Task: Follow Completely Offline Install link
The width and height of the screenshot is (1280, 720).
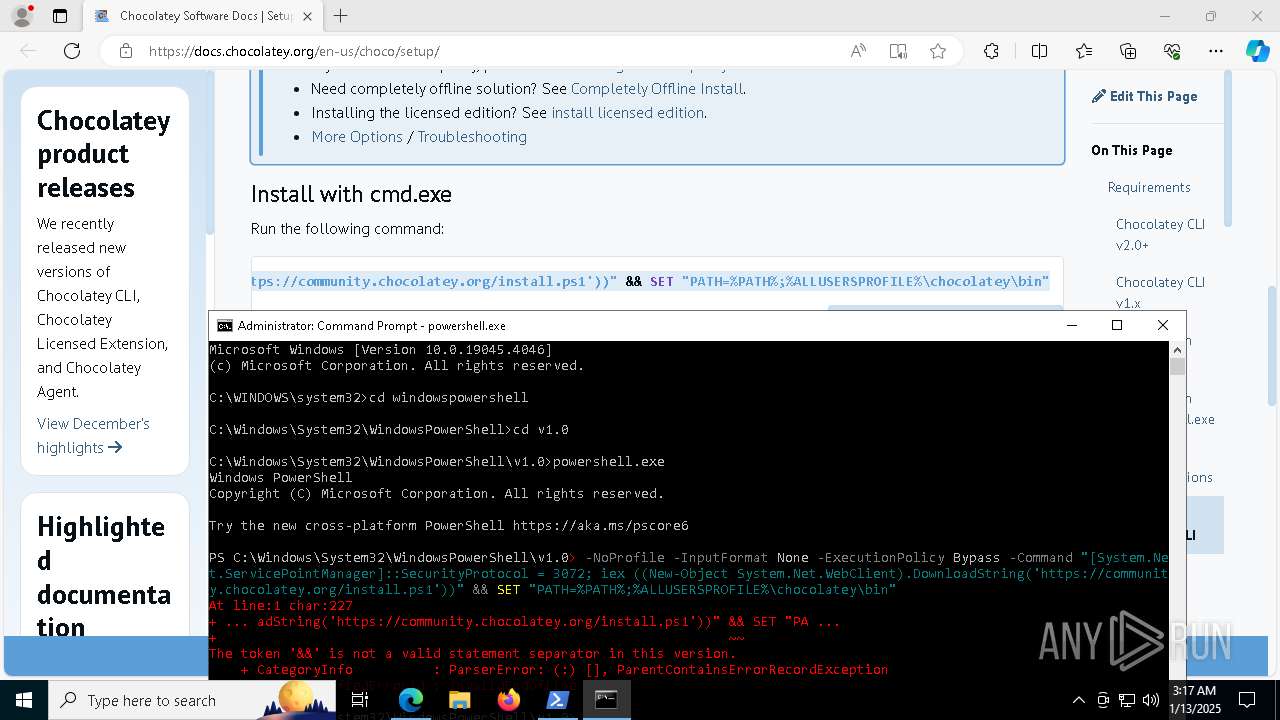Action: tap(657, 88)
